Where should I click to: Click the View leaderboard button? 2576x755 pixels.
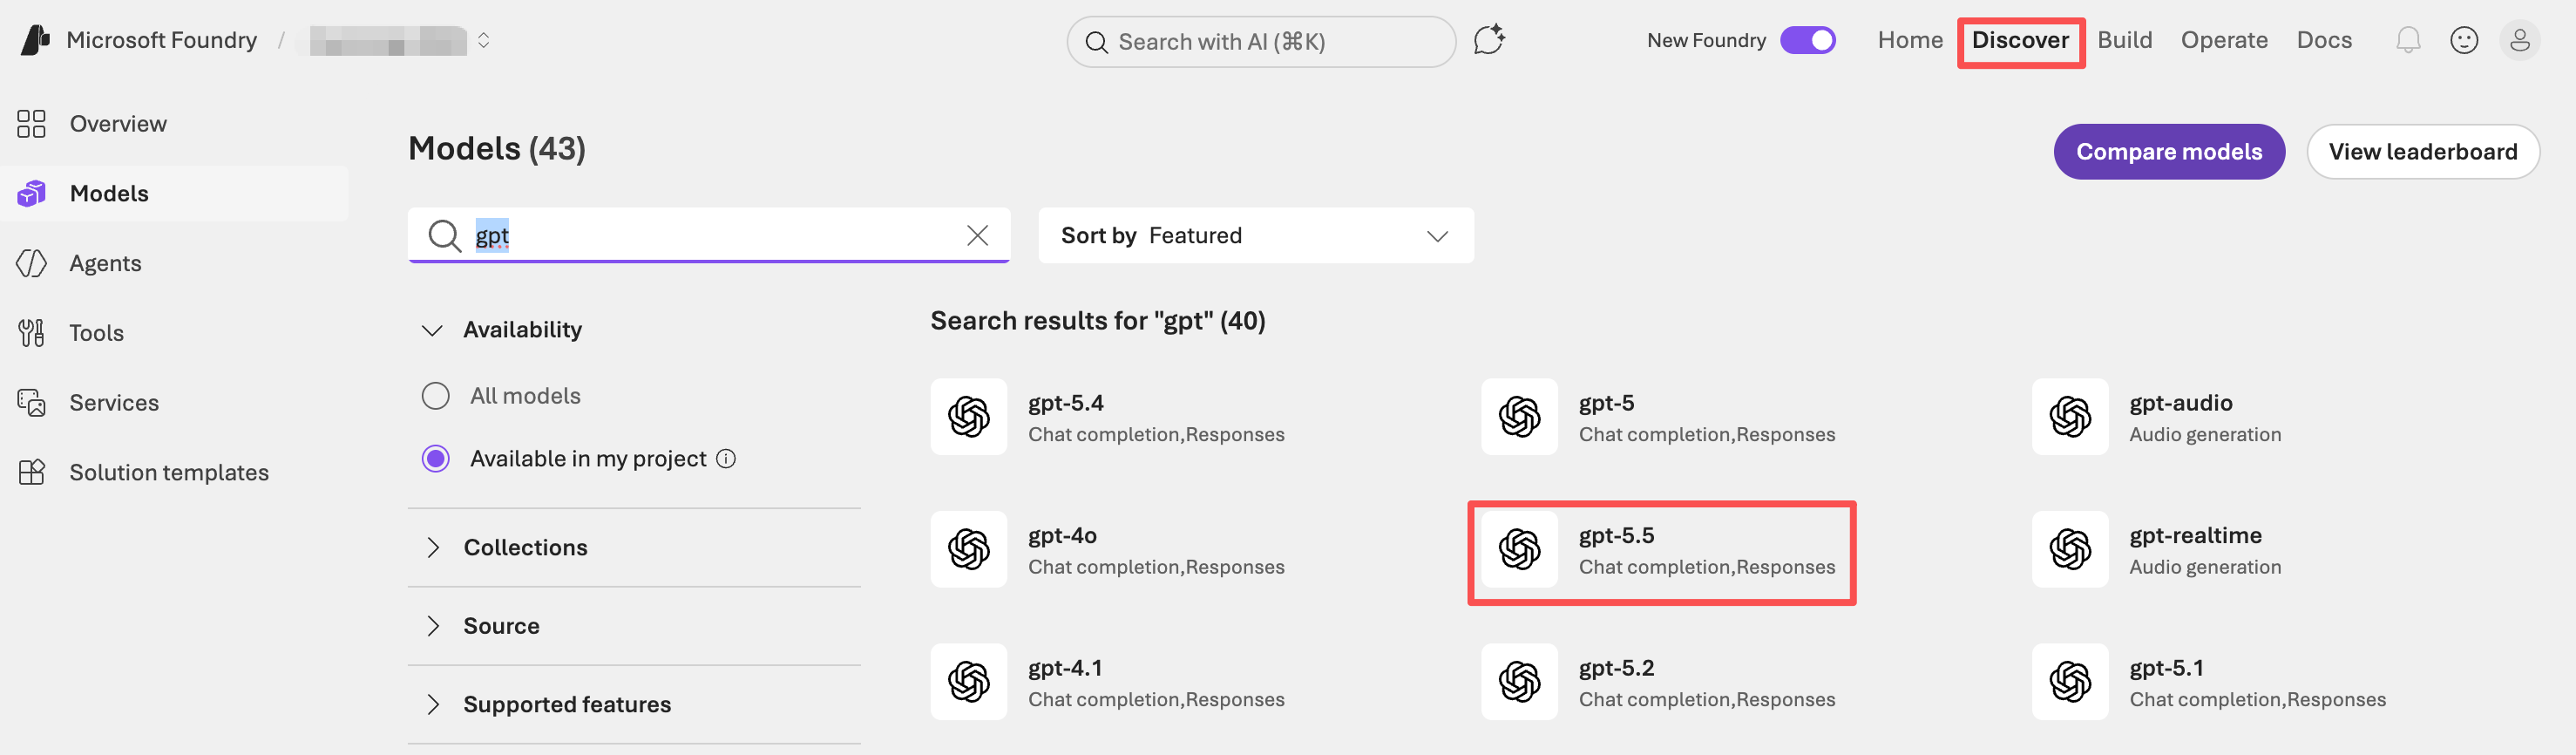point(2422,151)
